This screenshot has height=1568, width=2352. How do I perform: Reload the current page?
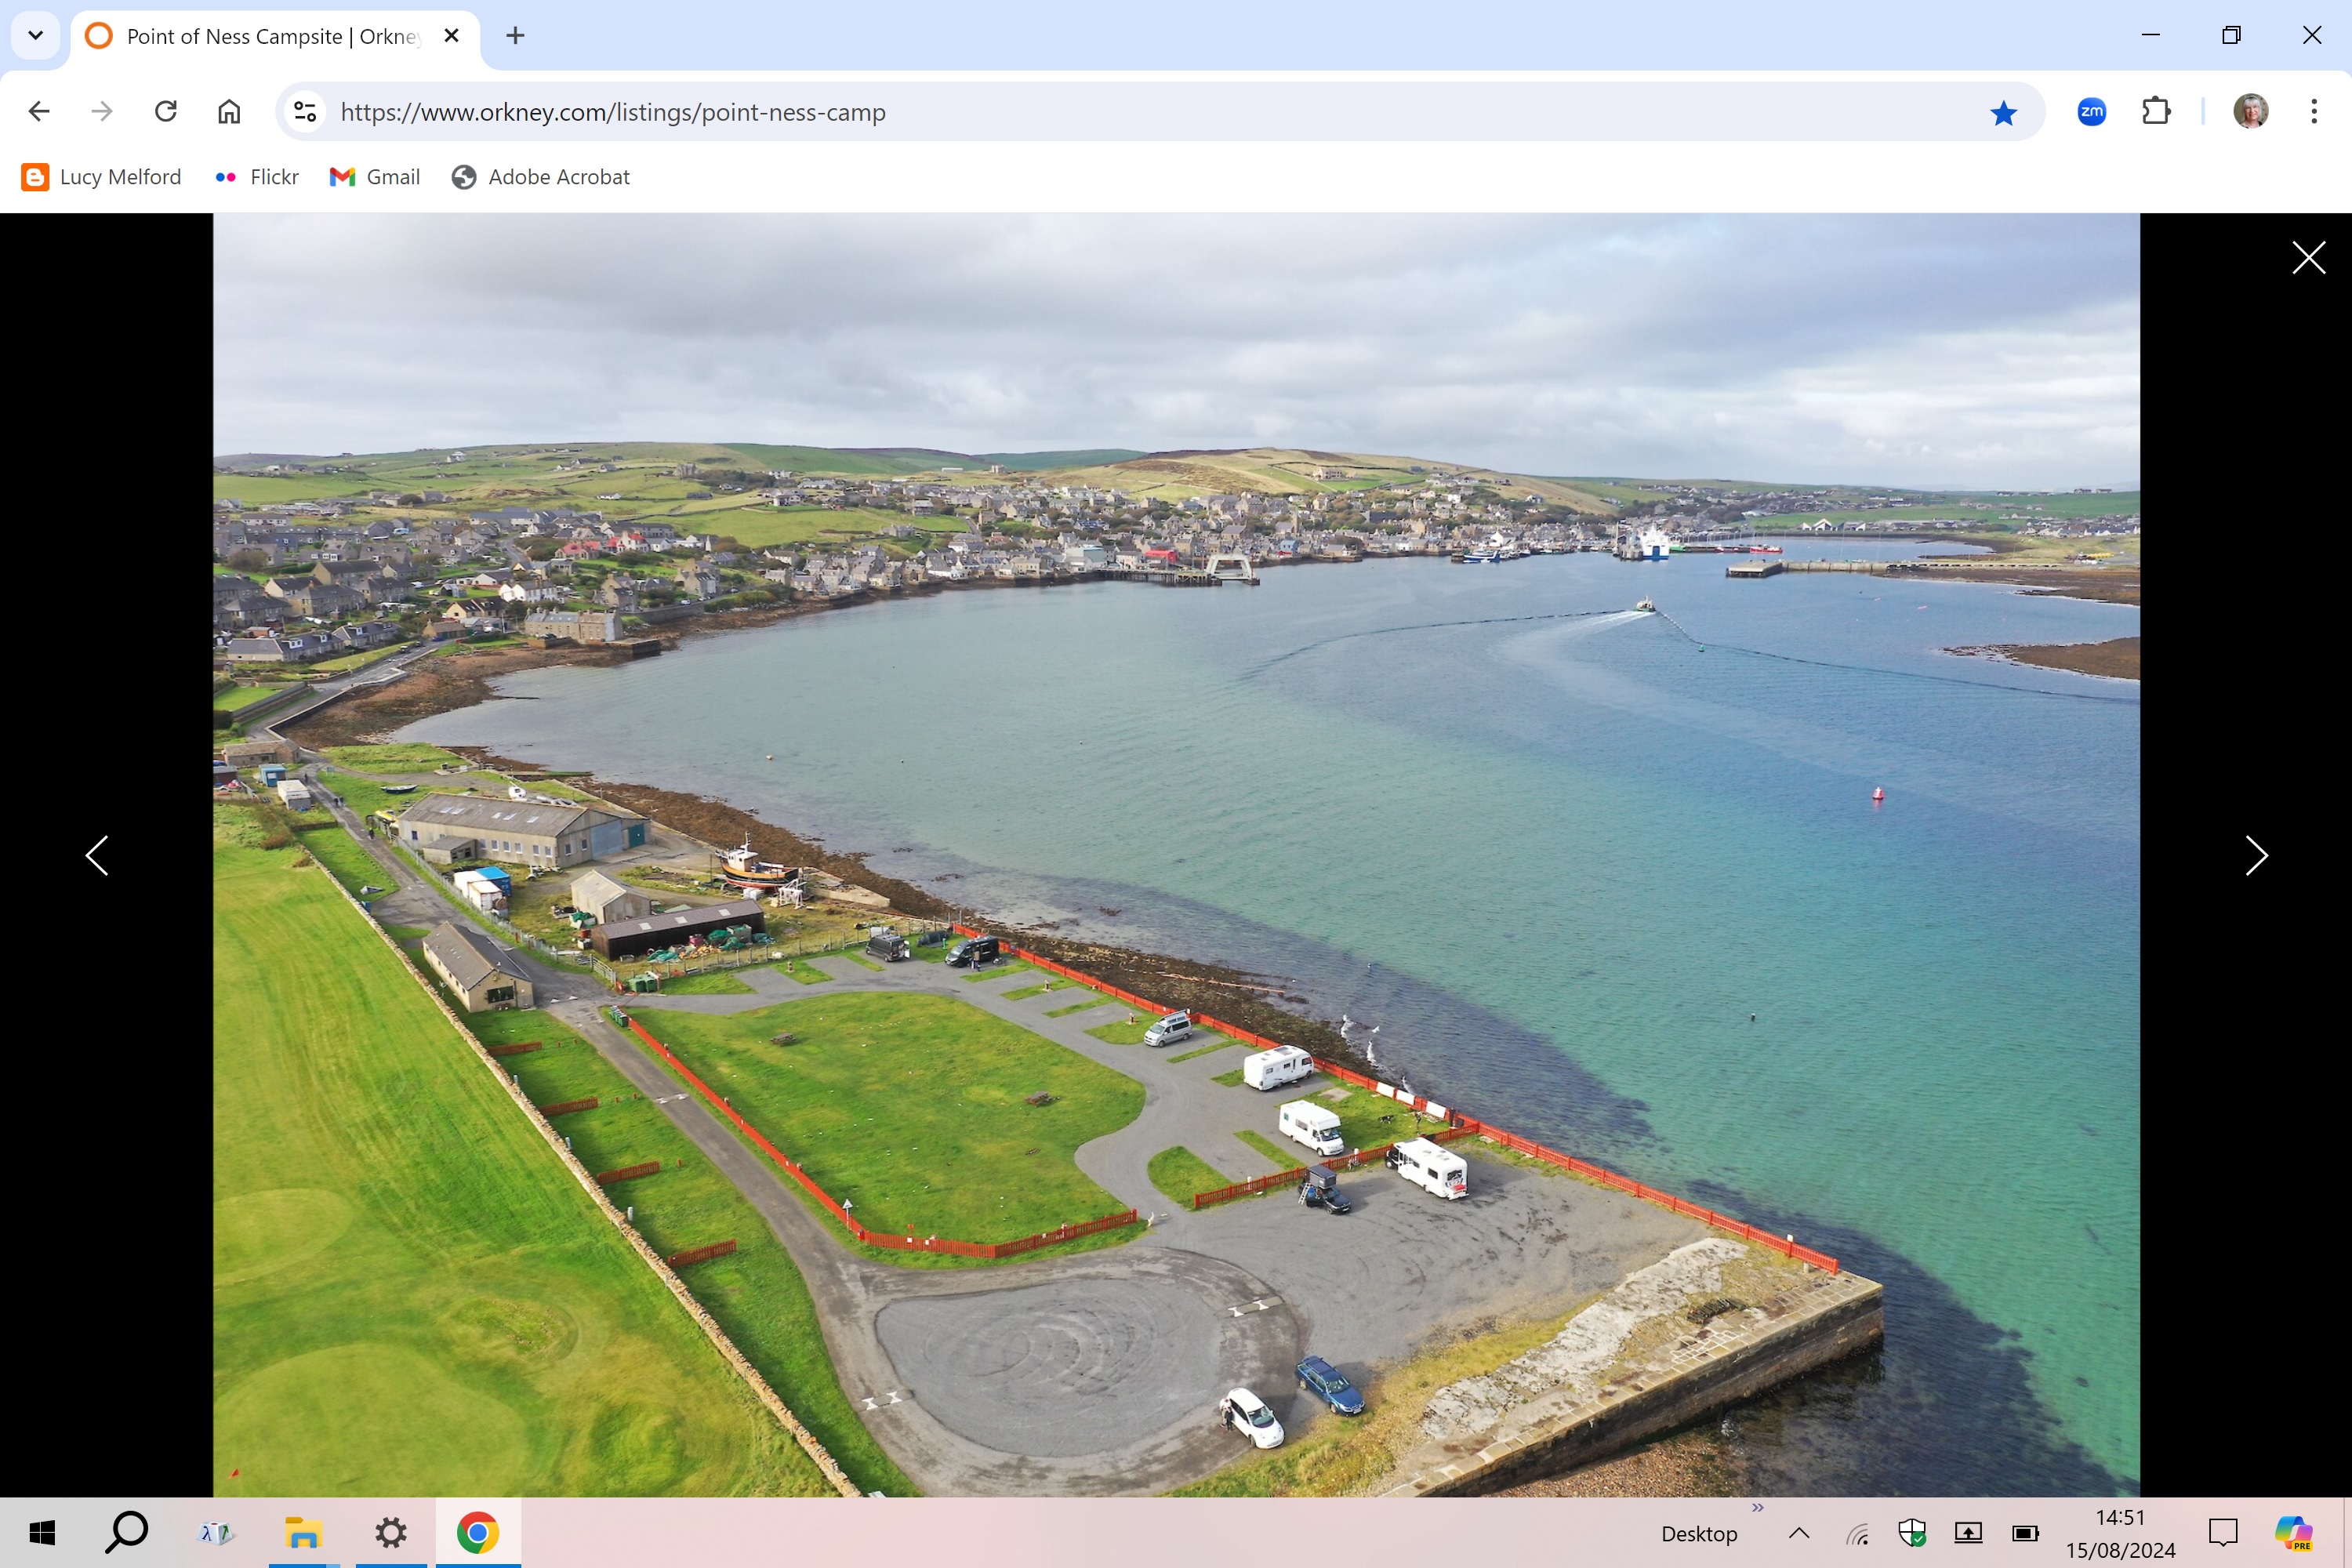(166, 111)
